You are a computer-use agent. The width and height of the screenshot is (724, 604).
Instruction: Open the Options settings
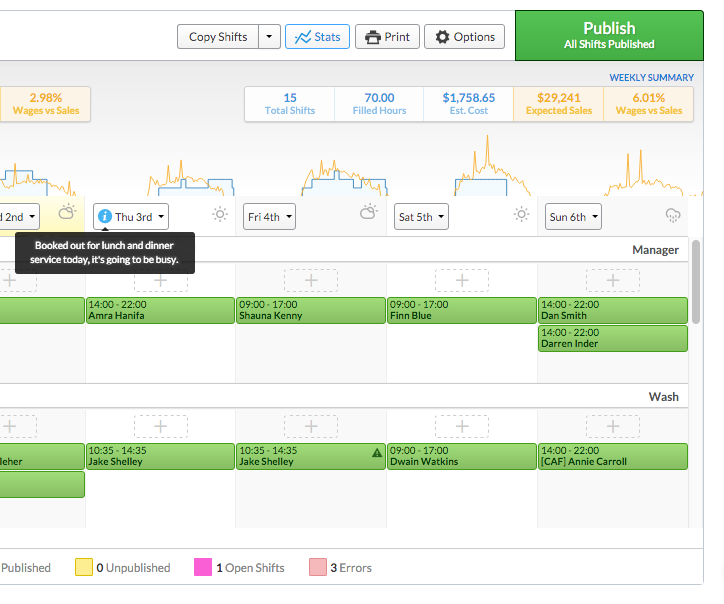click(x=464, y=37)
